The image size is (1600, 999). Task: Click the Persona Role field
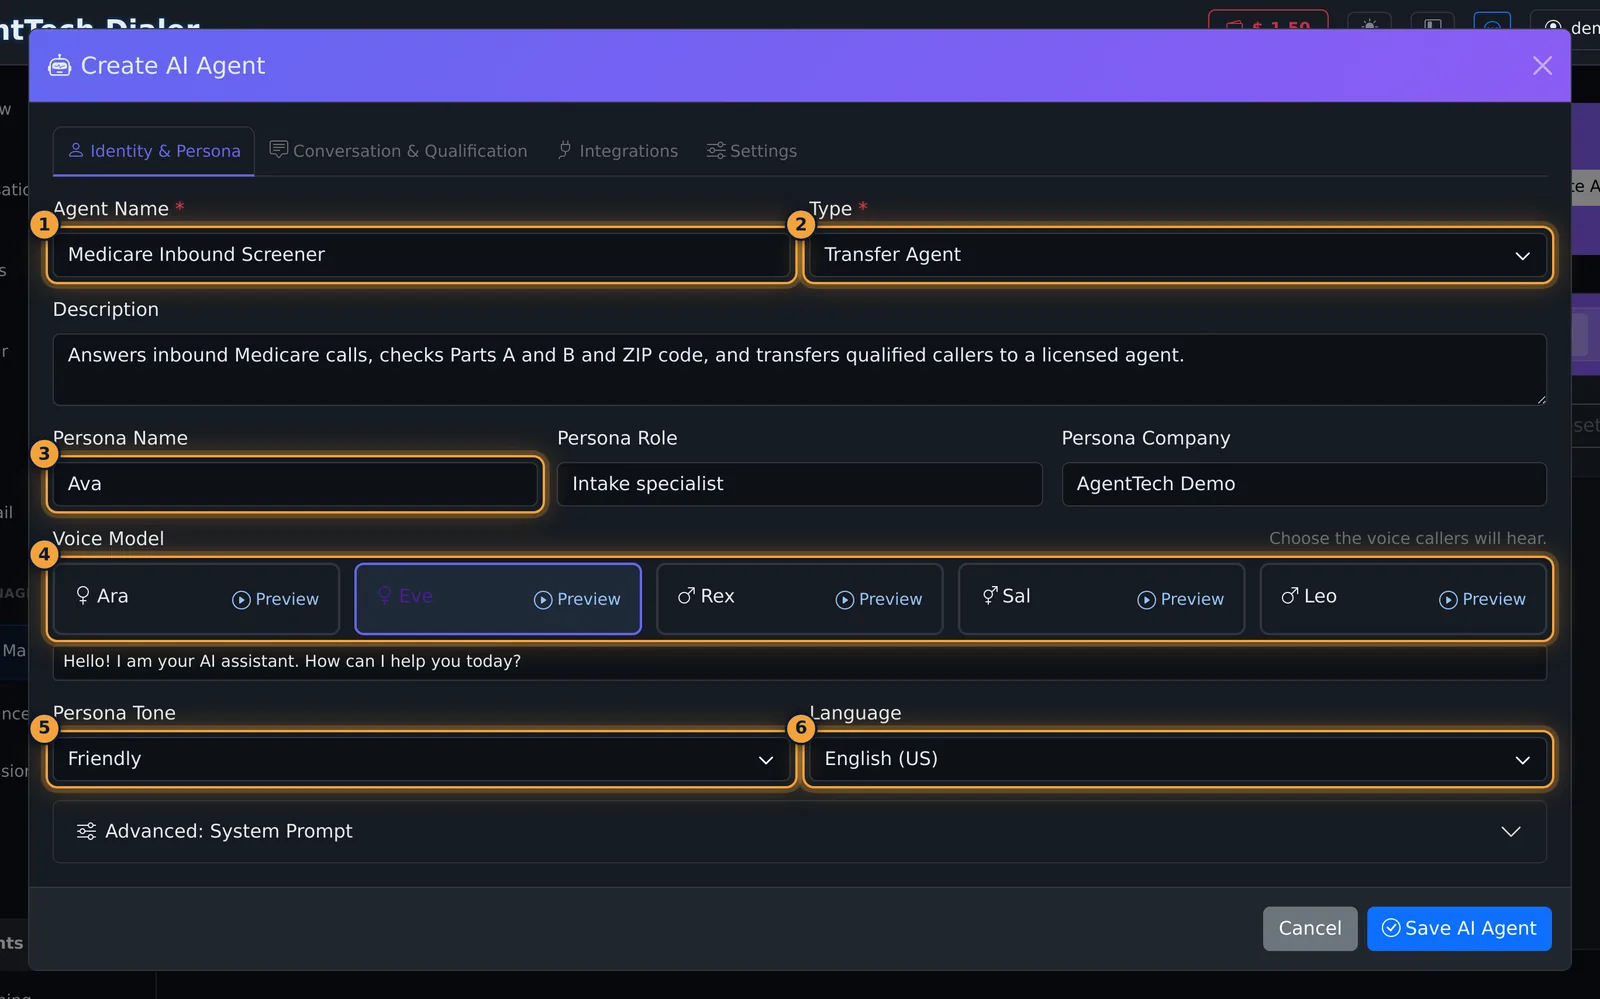tap(800, 484)
